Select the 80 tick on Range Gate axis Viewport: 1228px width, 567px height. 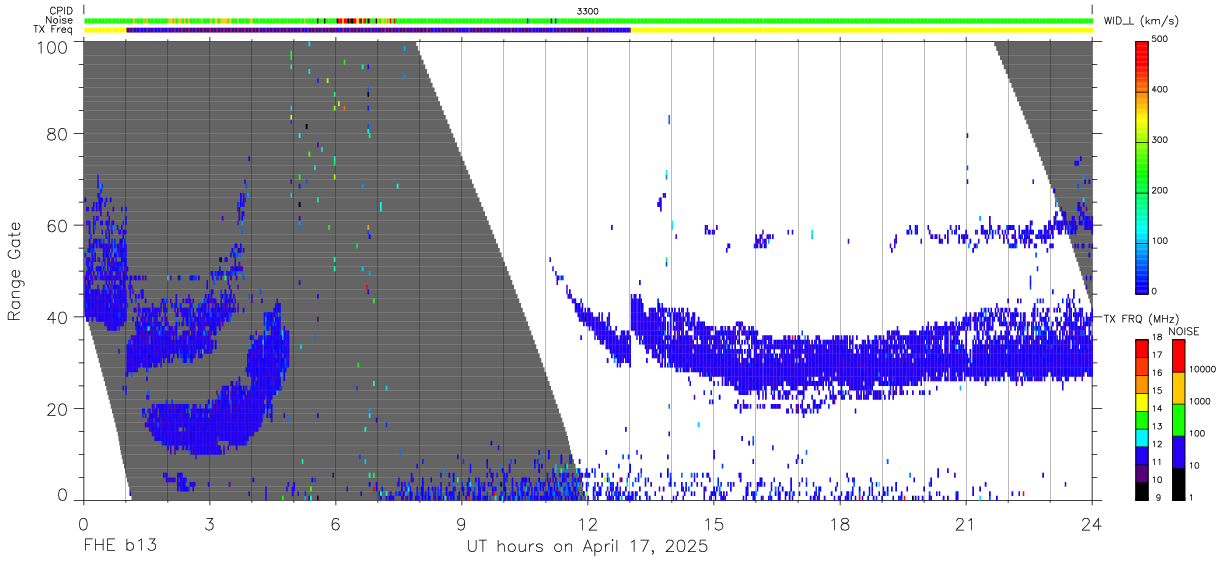(x=57, y=134)
